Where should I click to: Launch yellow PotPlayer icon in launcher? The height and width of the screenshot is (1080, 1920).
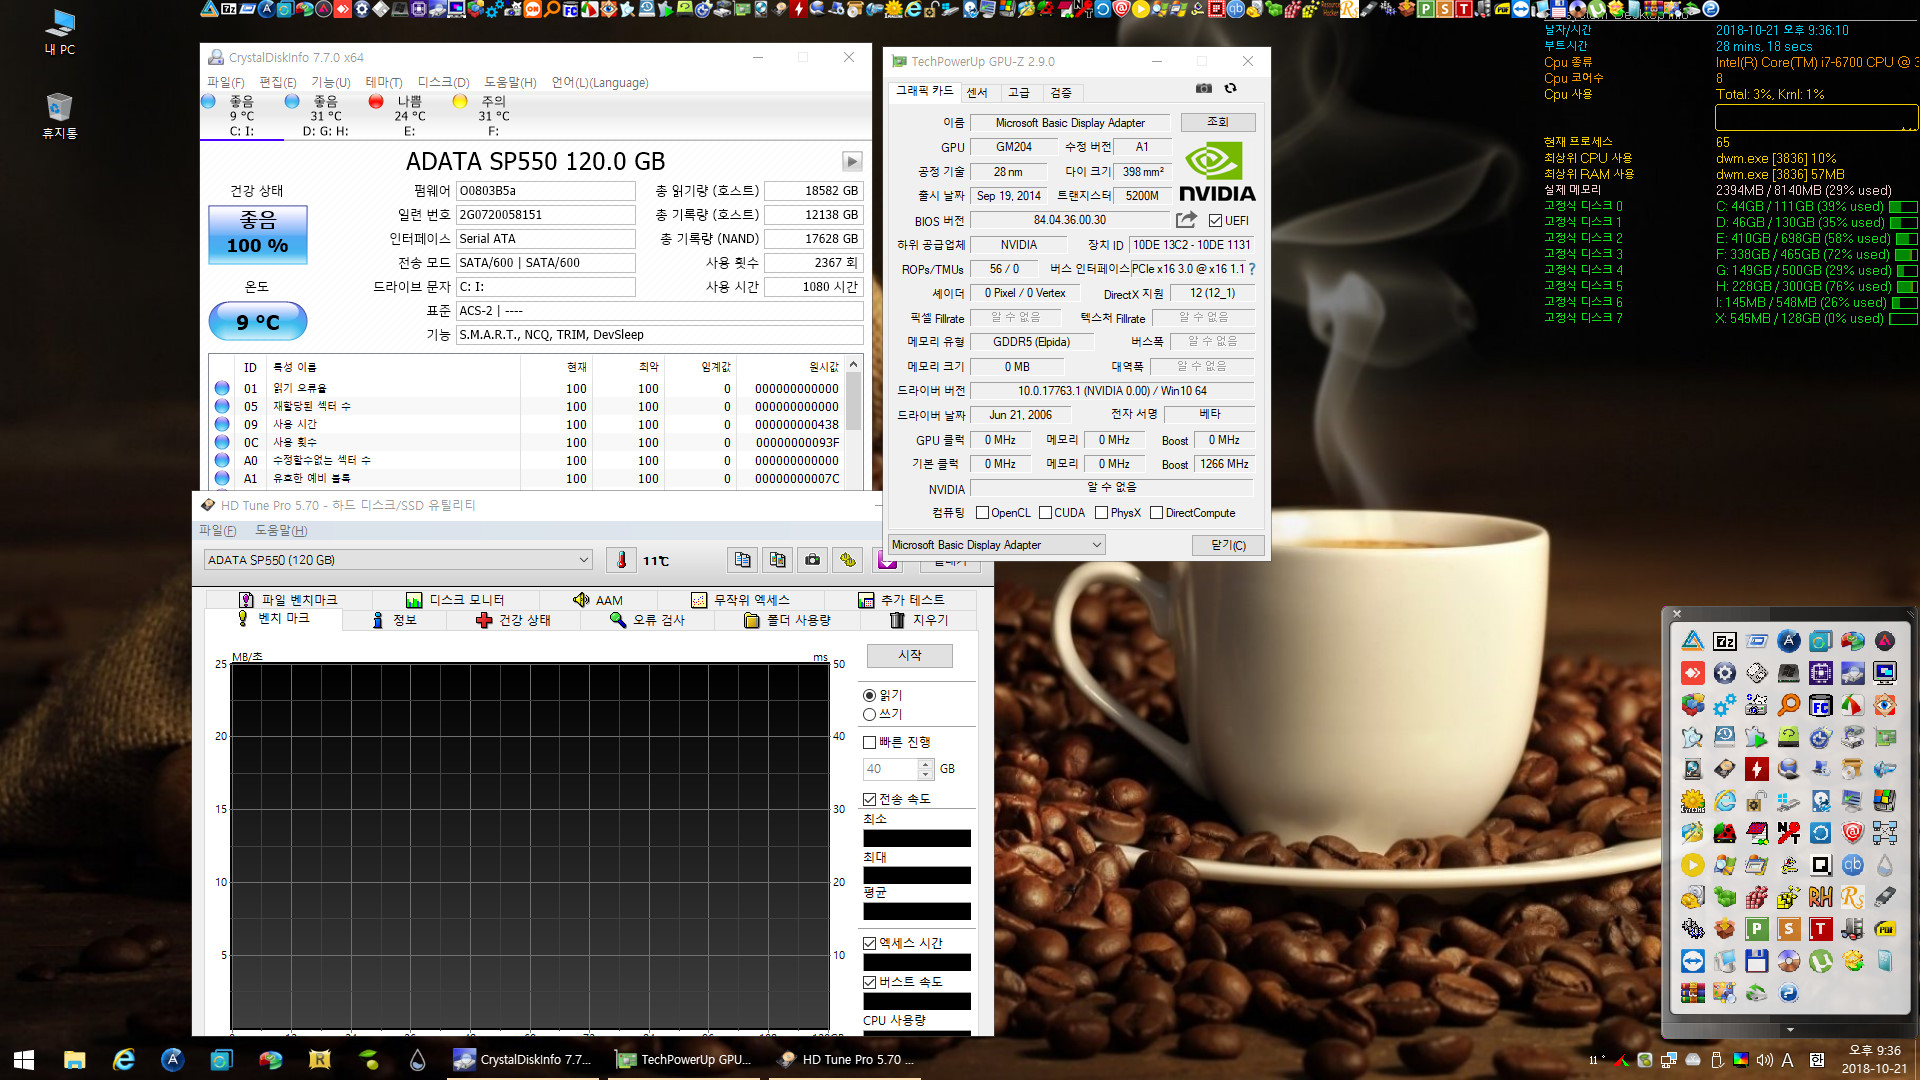(x=1693, y=866)
